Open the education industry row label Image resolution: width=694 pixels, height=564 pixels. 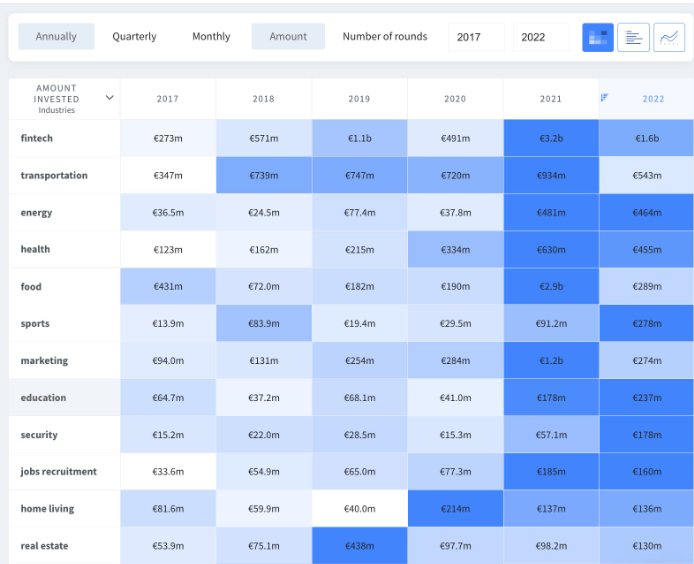click(x=43, y=397)
